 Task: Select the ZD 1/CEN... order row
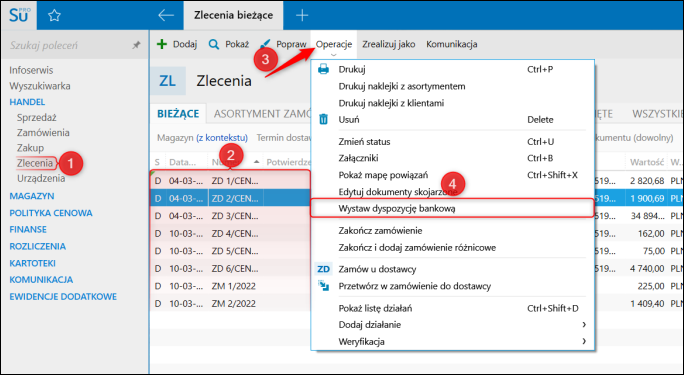point(230,181)
